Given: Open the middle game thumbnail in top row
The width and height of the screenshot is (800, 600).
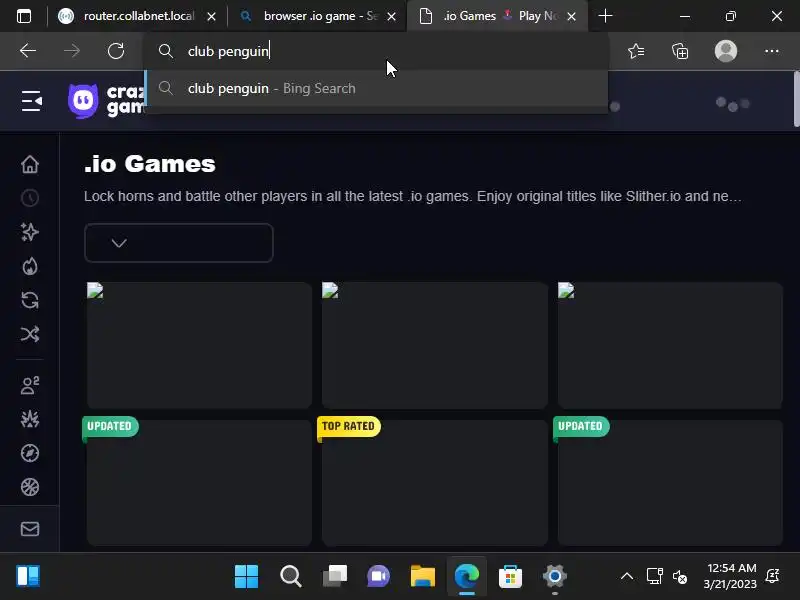Looking at the screenshot, I should point(435,345).
